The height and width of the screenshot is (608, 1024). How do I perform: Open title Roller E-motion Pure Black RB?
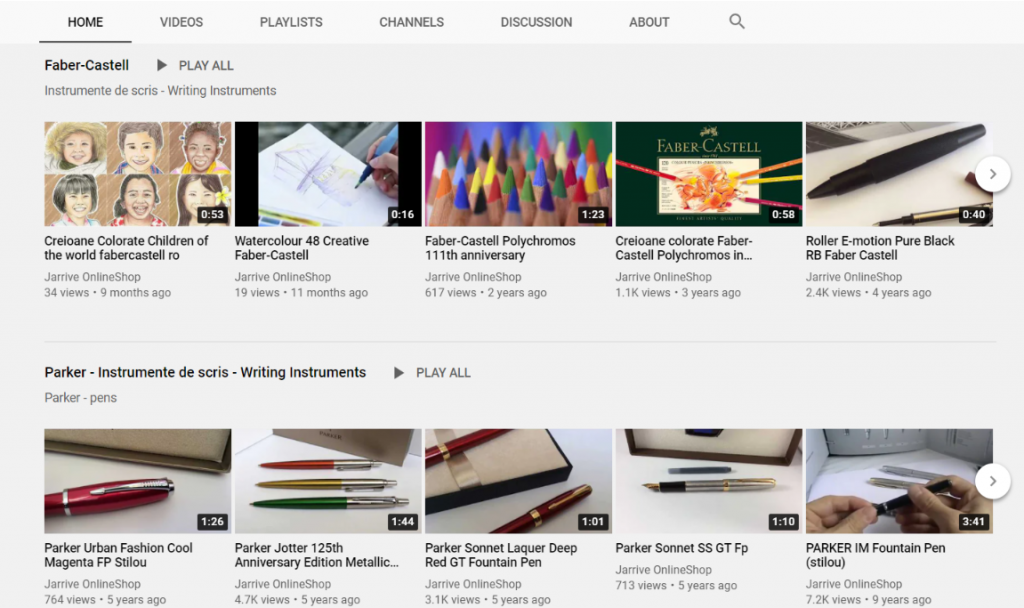coord(880,248)
